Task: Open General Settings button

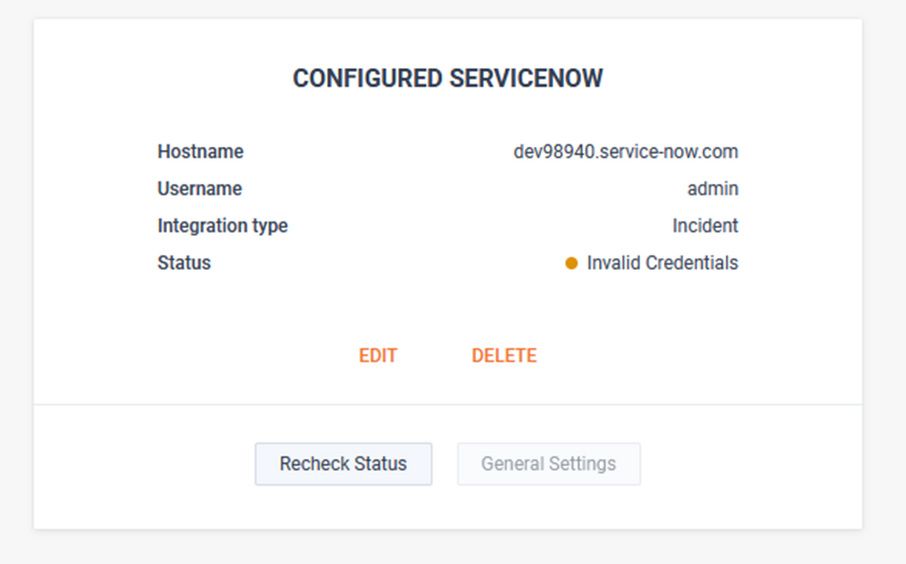Action: [x=549, y=464]
